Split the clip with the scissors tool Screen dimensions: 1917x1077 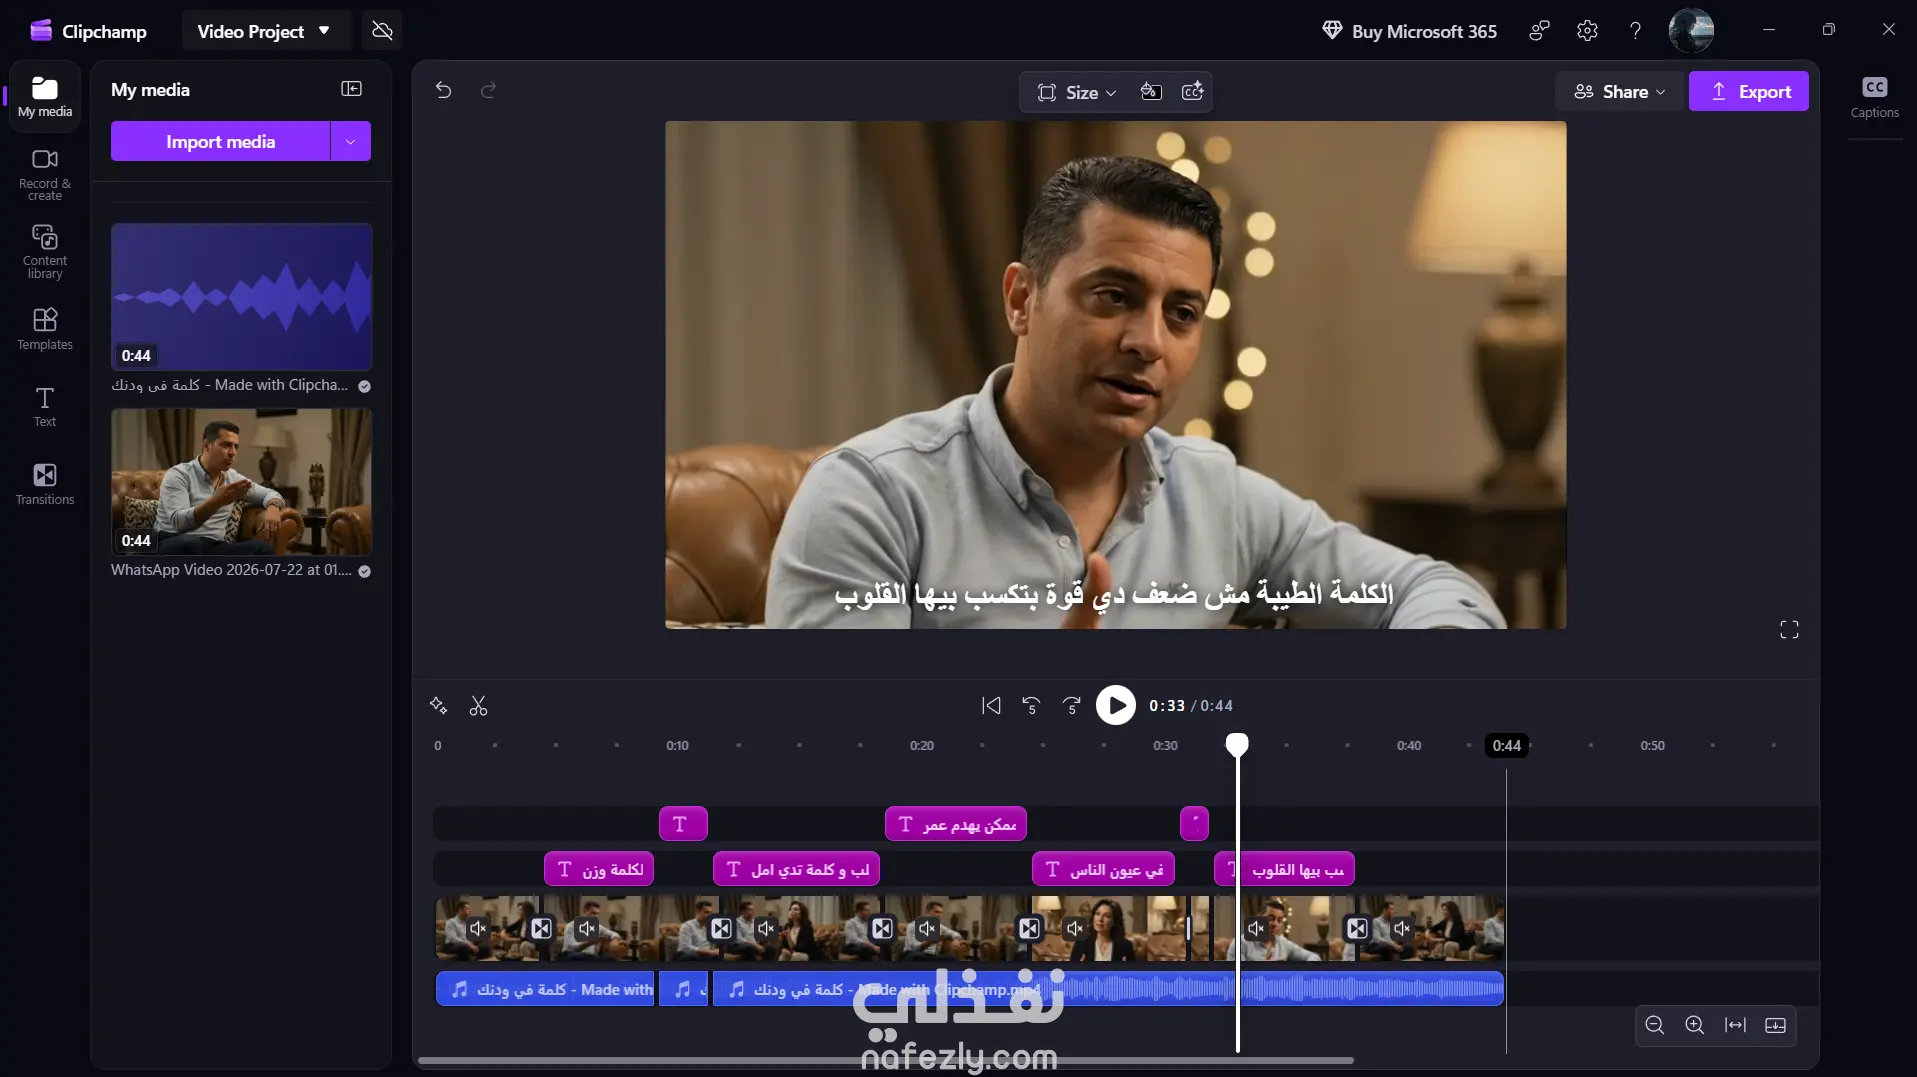point(478,706)
